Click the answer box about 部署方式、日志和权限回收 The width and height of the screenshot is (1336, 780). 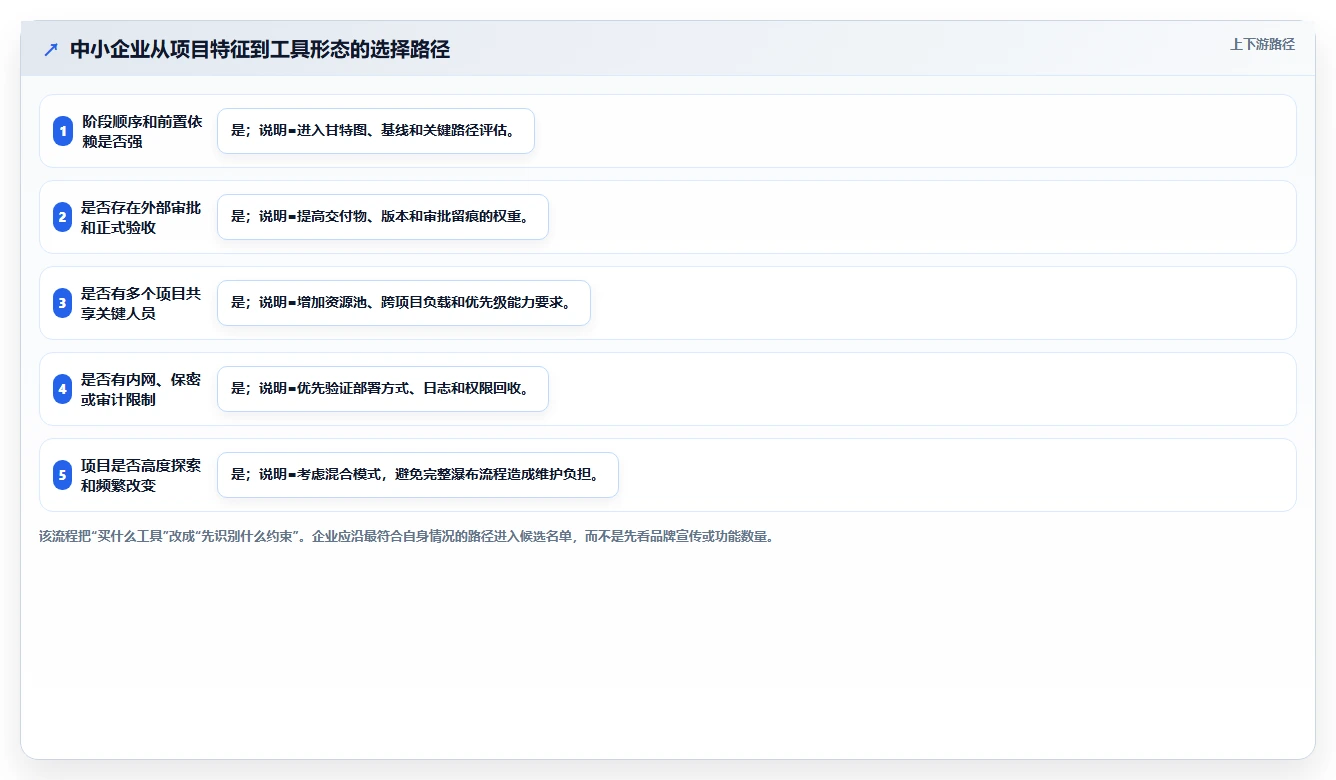[x=383, y=389]
